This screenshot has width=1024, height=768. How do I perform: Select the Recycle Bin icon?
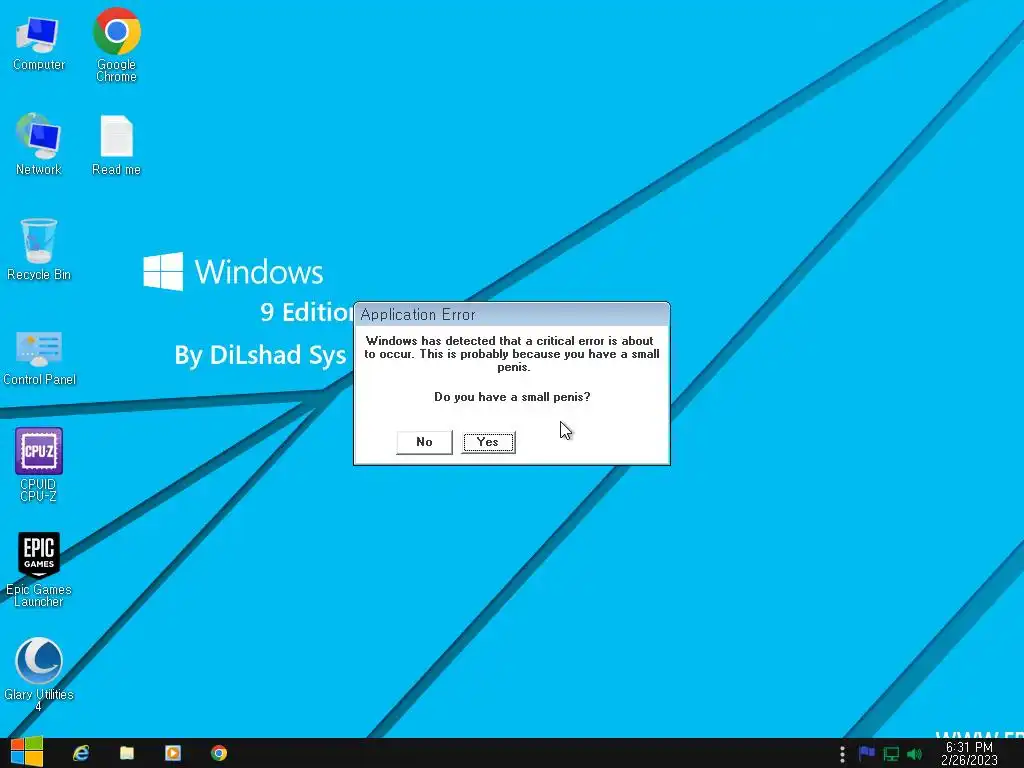(39, 249)
